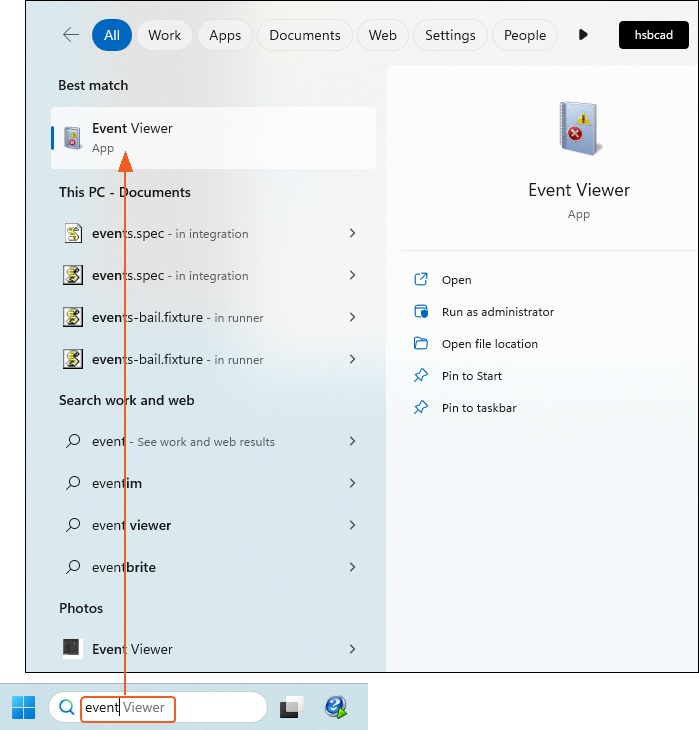Switch to the People filter tab
Viewport: 699px width, 730px height.
tap(525, 35)
